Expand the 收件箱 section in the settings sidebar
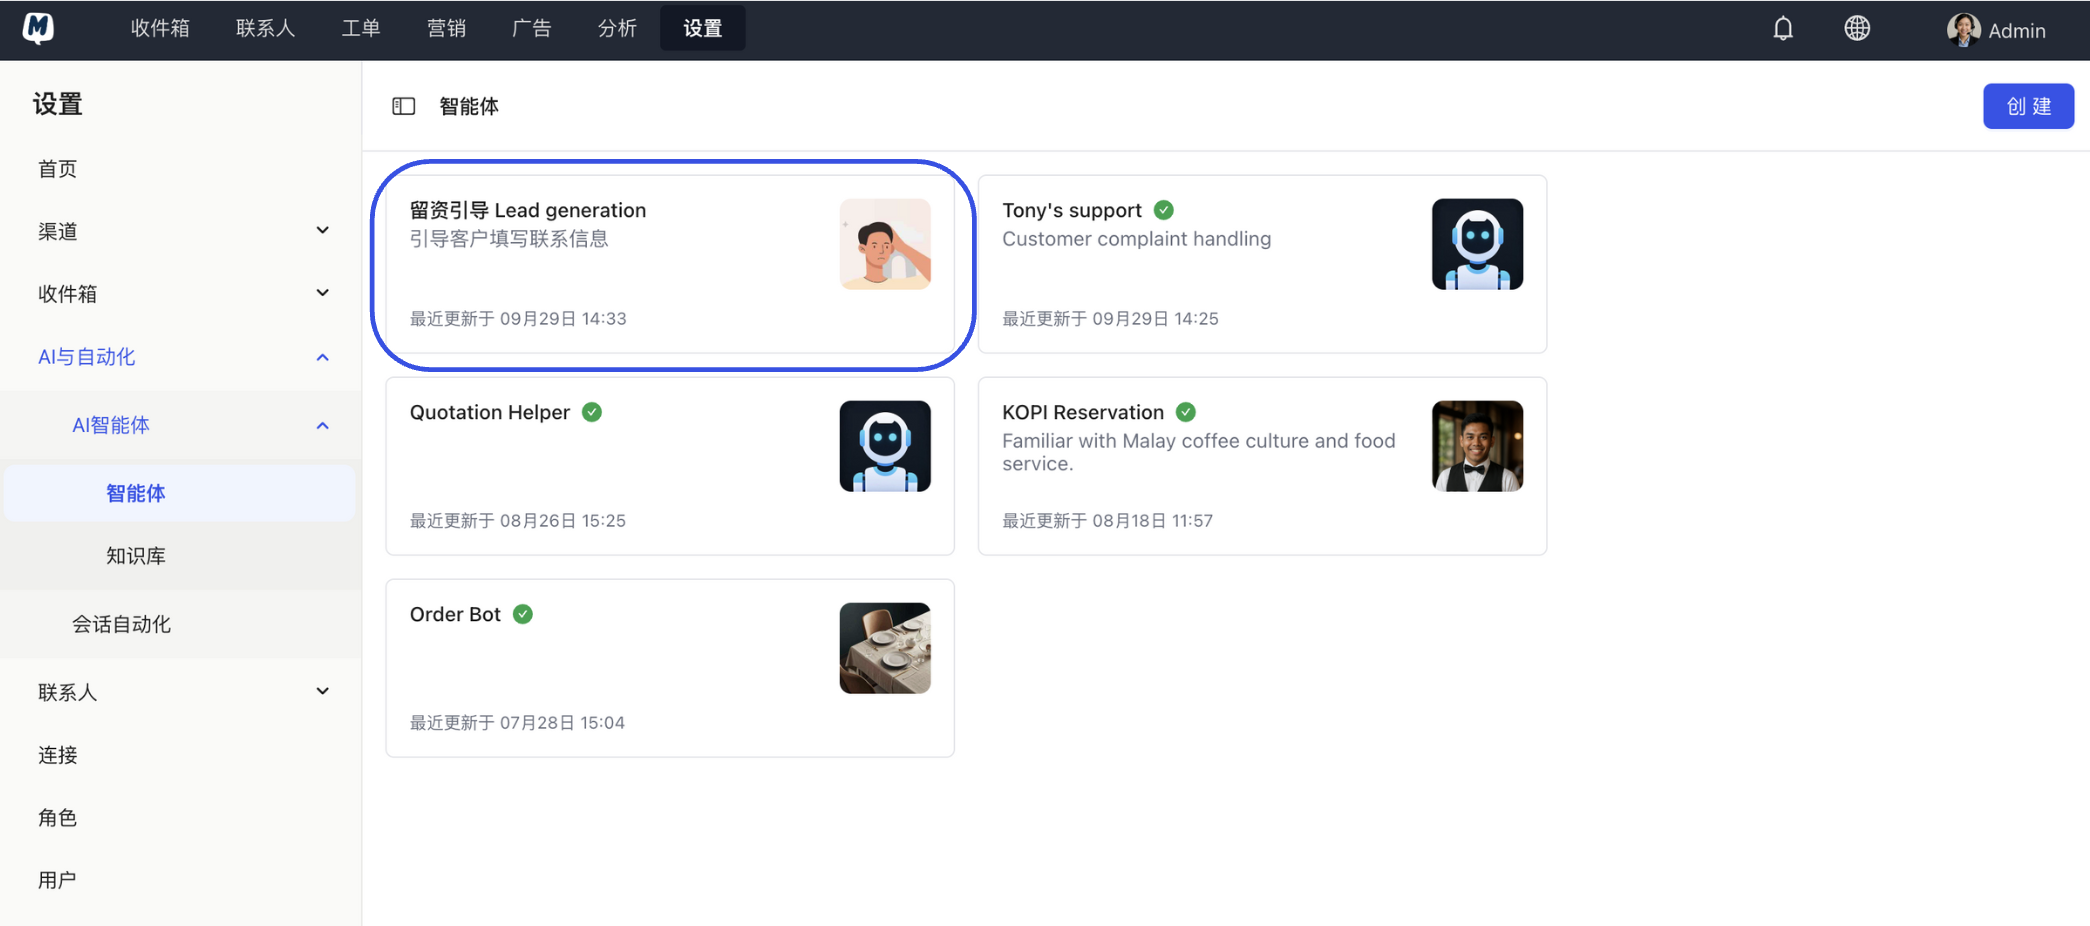Screen dimensions: 2090x926 pyautogui.click(x=322, y=293)
